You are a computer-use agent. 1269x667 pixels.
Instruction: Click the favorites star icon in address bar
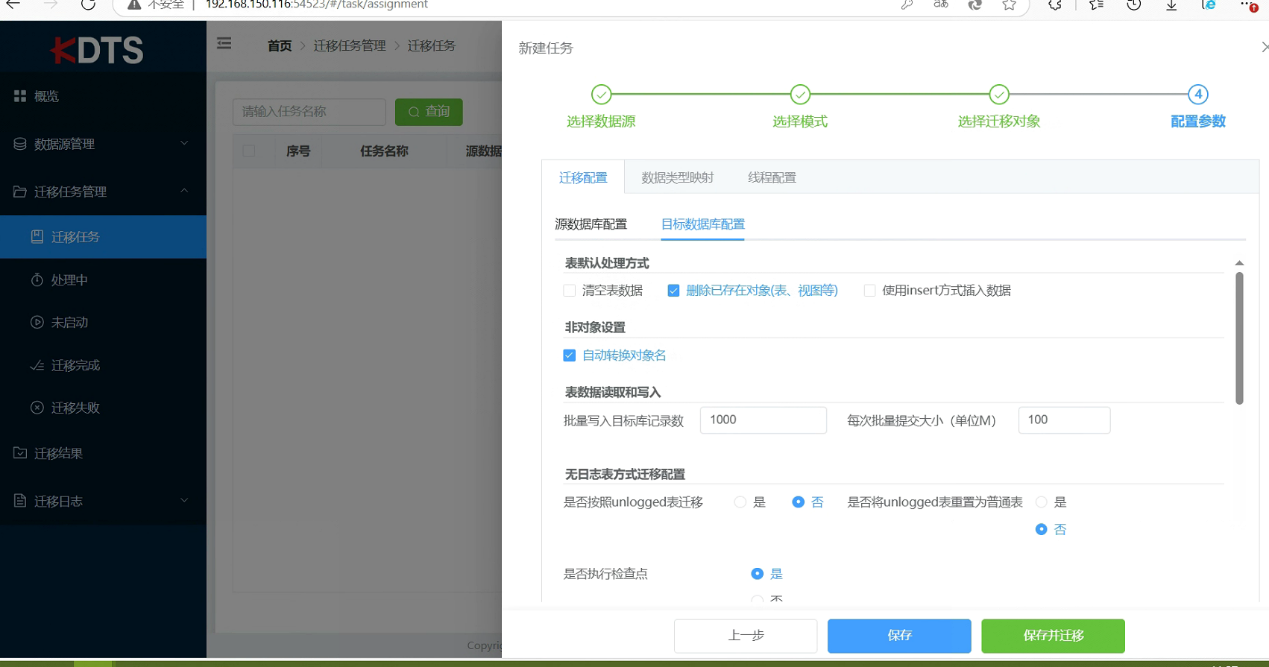[1009, 5]
